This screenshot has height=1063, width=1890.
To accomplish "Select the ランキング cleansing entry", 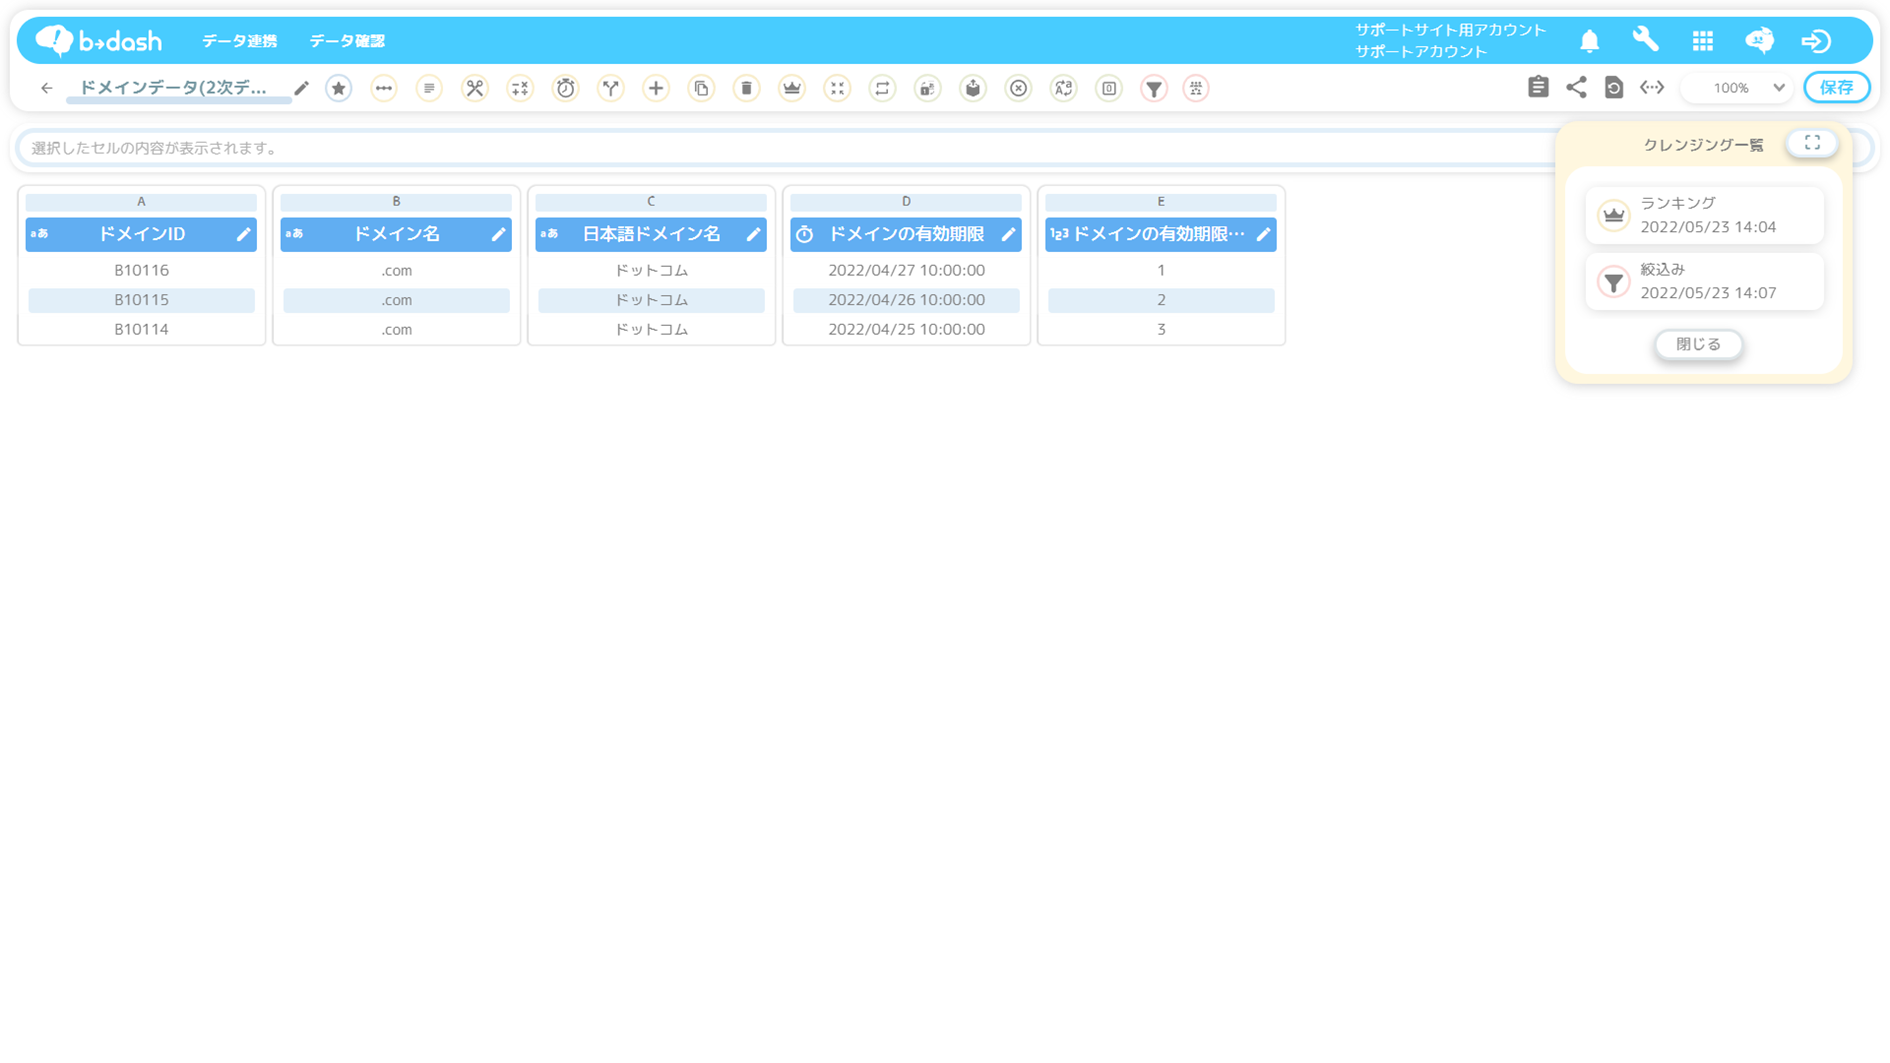I will coord(1704,215).
